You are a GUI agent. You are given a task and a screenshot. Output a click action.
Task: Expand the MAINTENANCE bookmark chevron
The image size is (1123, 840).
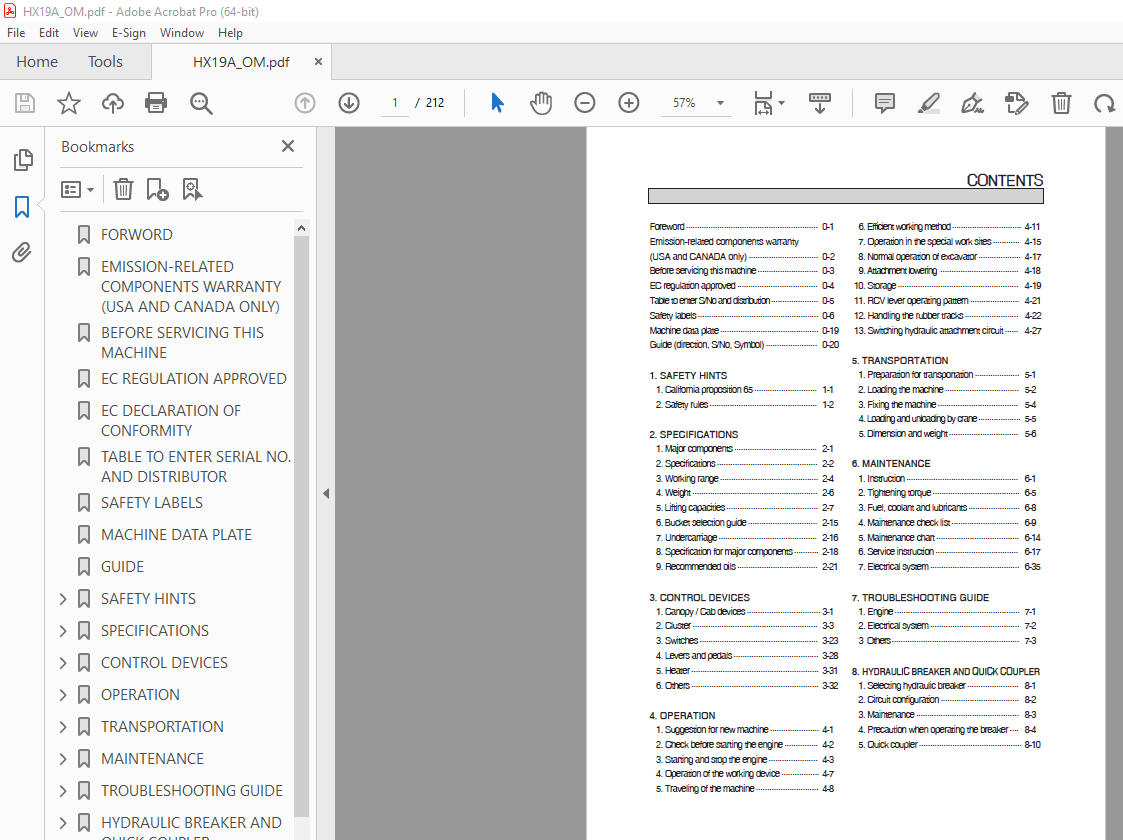click(x=63, y=759)
